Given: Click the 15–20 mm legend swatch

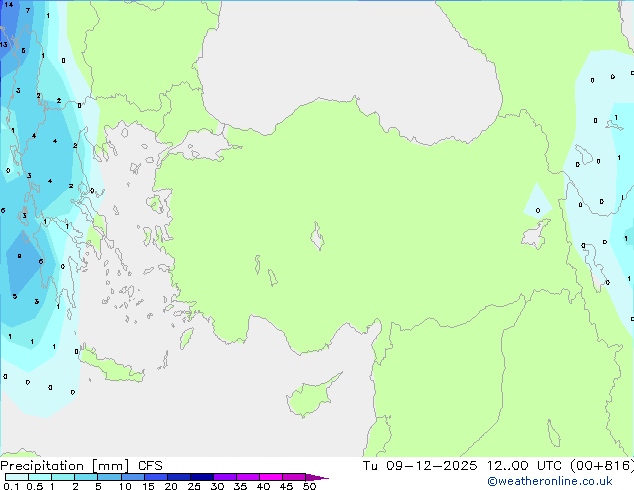Looking at the screenshot, I should [156, 477].
